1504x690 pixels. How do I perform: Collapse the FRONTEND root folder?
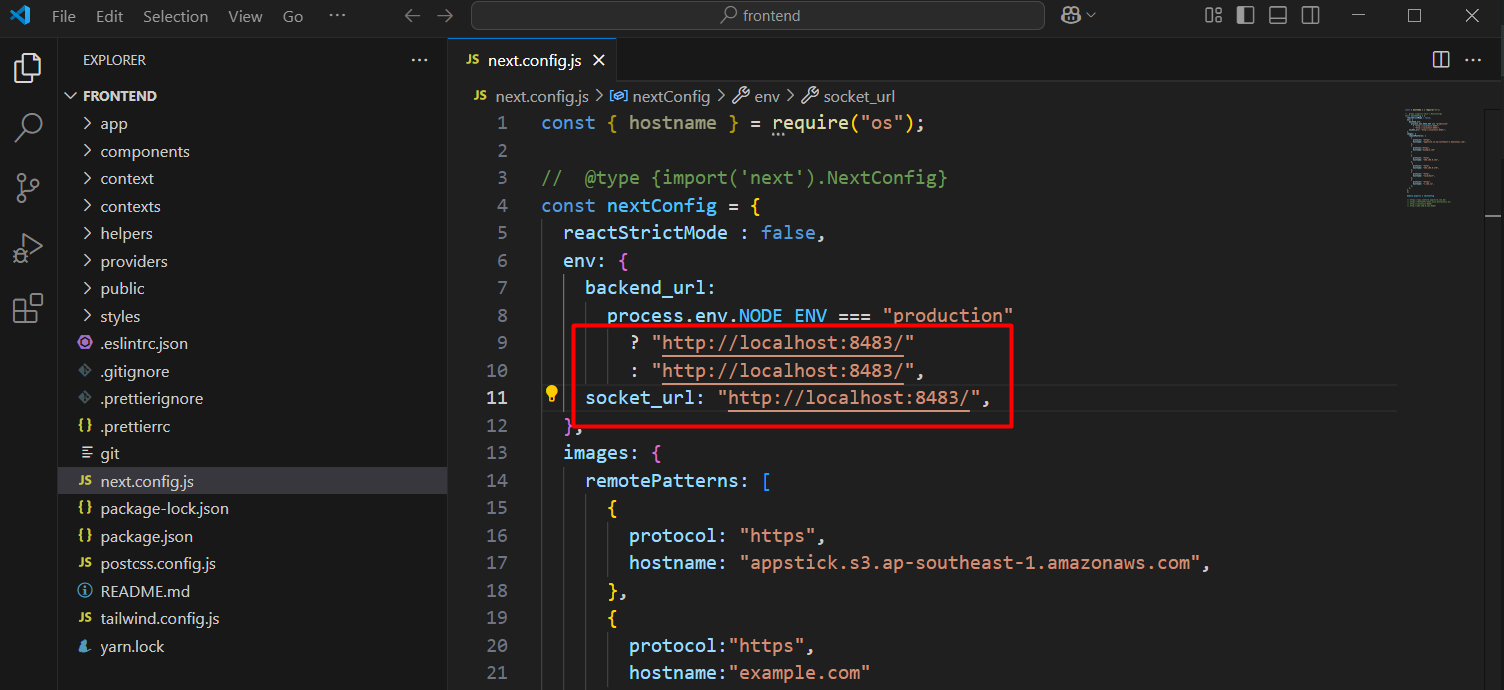(x=252, y=96)
